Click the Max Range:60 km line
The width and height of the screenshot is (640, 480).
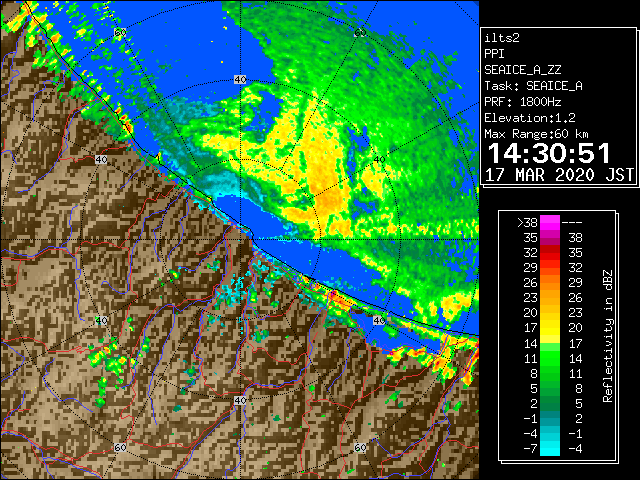point(536,134)
